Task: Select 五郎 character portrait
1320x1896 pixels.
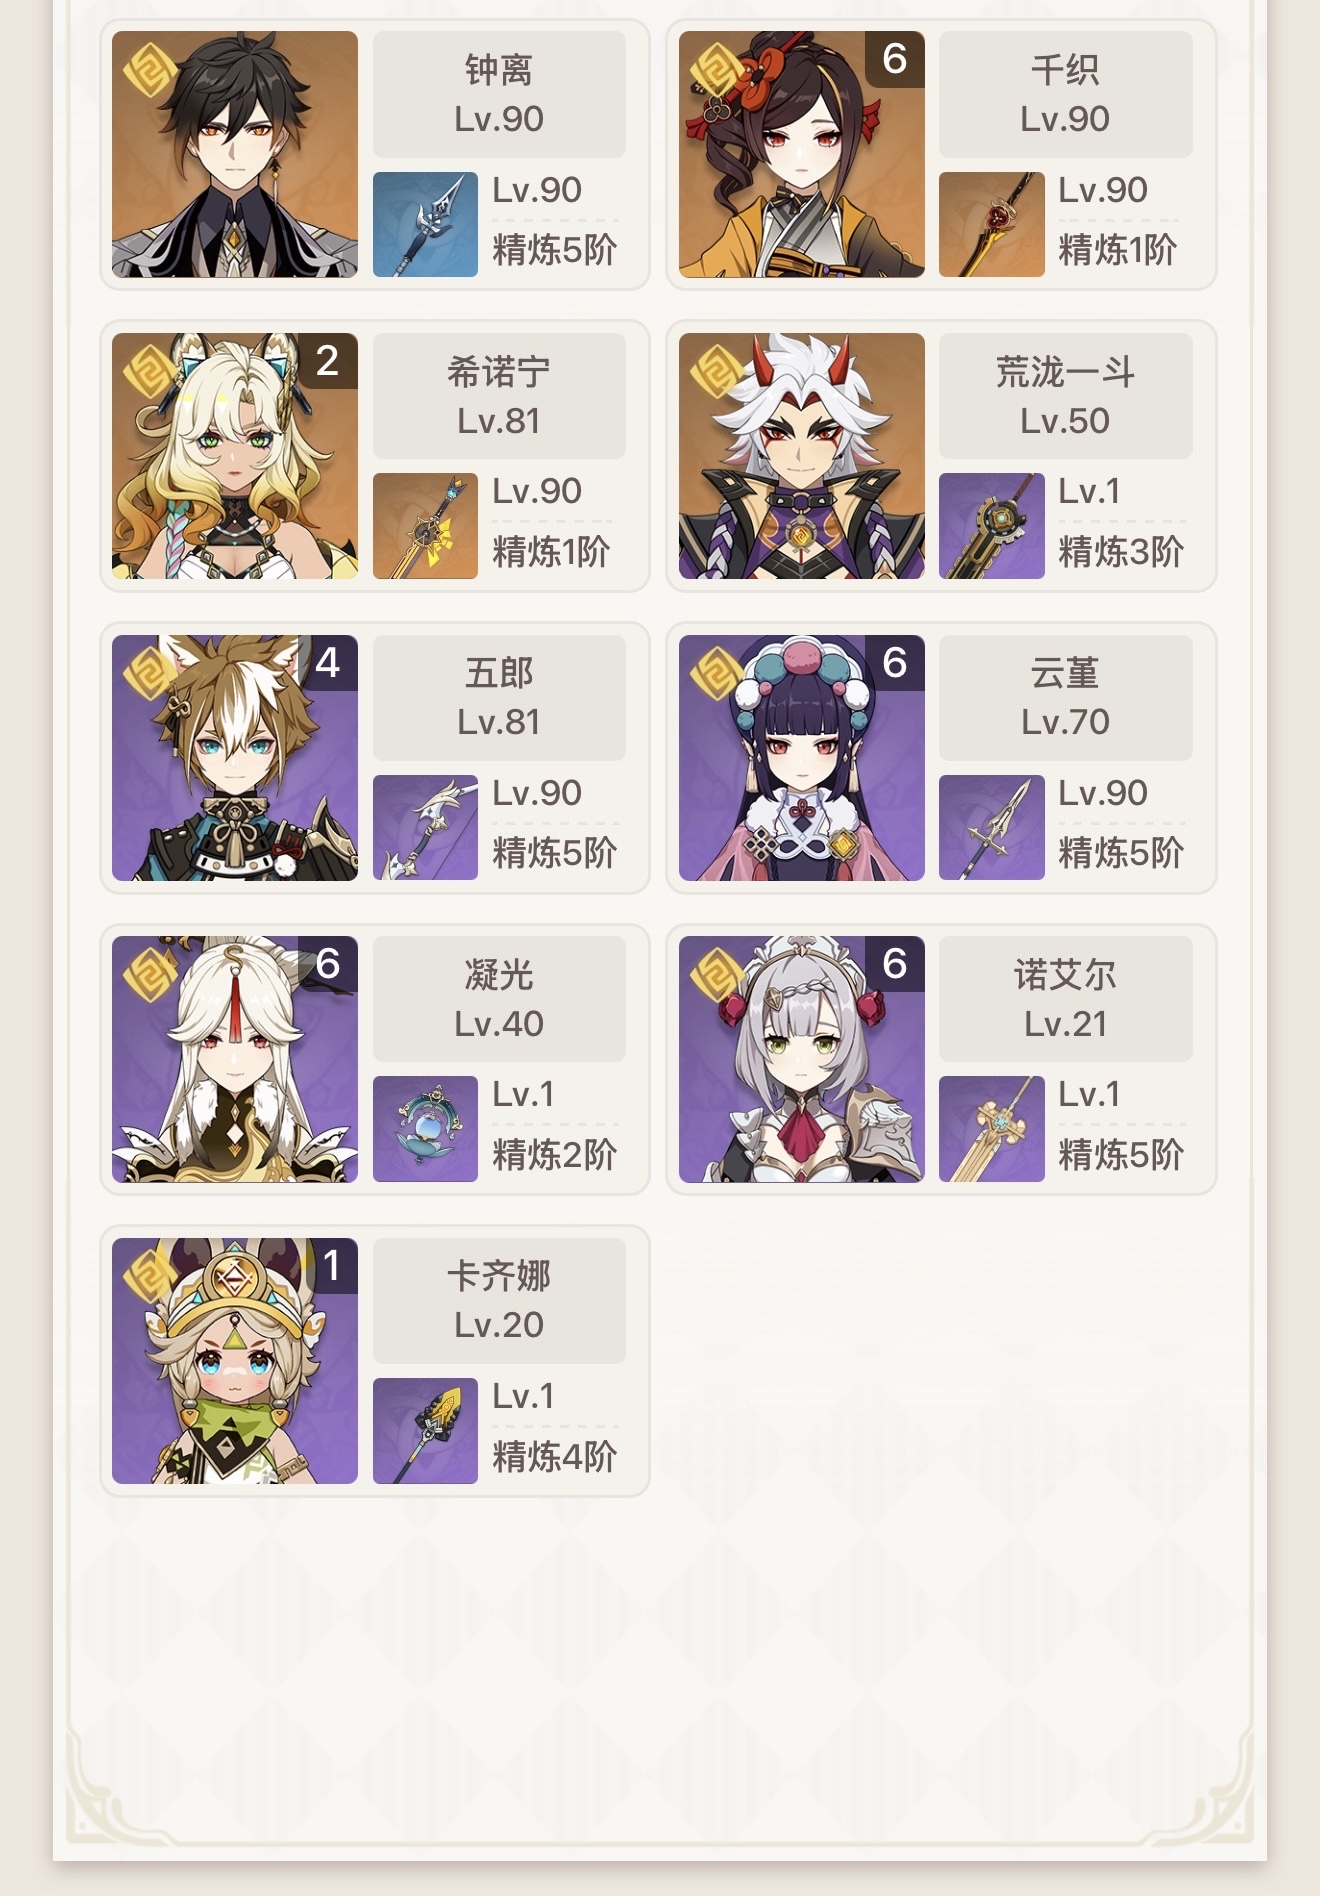Action: (235, 758)
